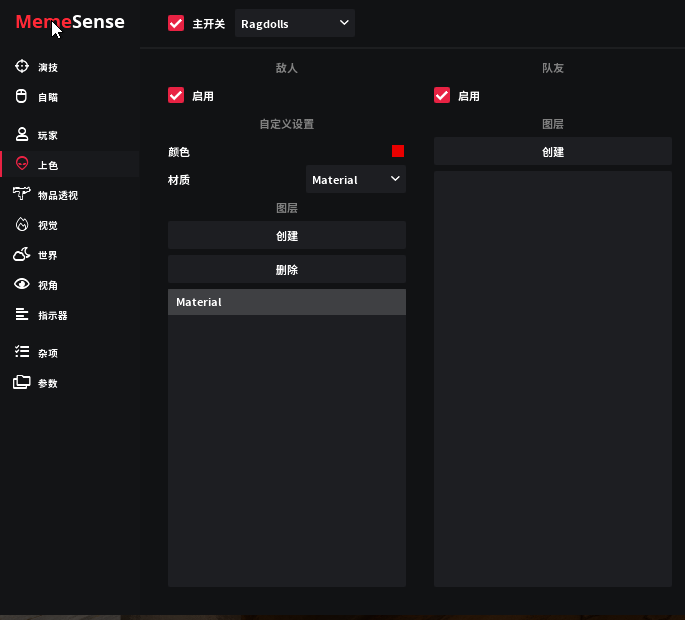This screenshot has width=685, height=620.
Task: Select the 指示器 bars icon
Action: pos(22,315)
